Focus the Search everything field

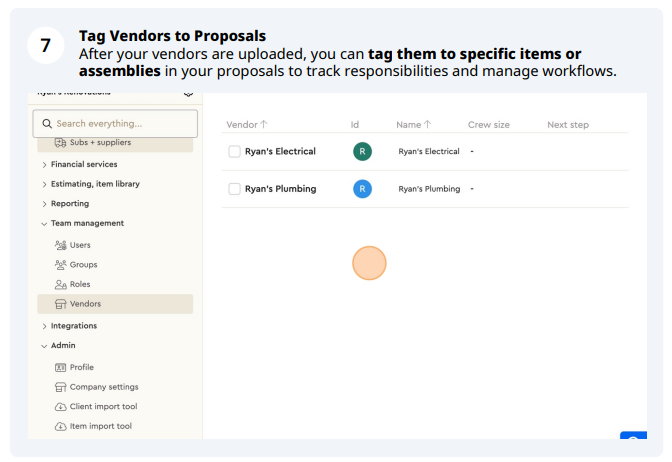(115, 124)
